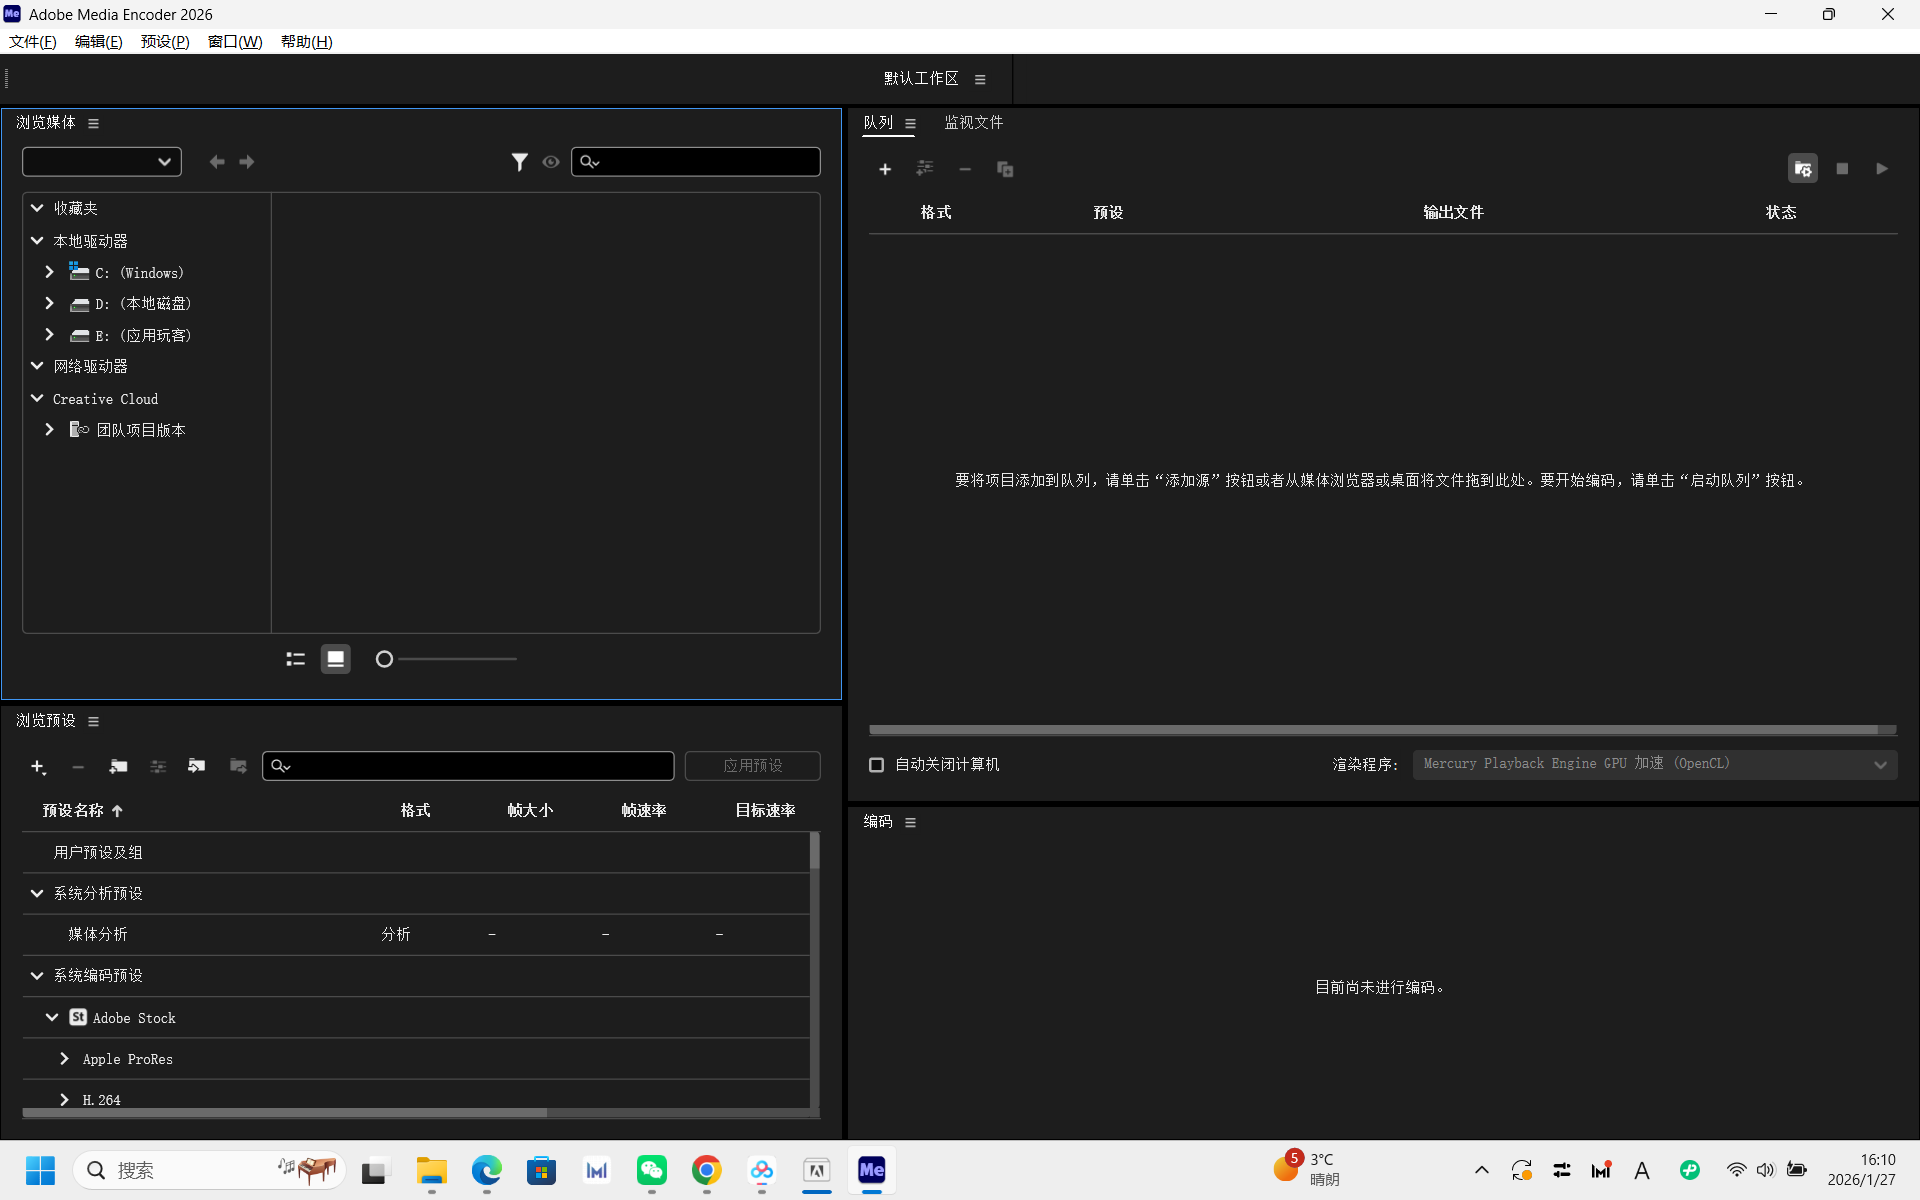Open the renderer Mercury Playback Engine dropdown
1920x1200 pixels.
coord(1654,765)
